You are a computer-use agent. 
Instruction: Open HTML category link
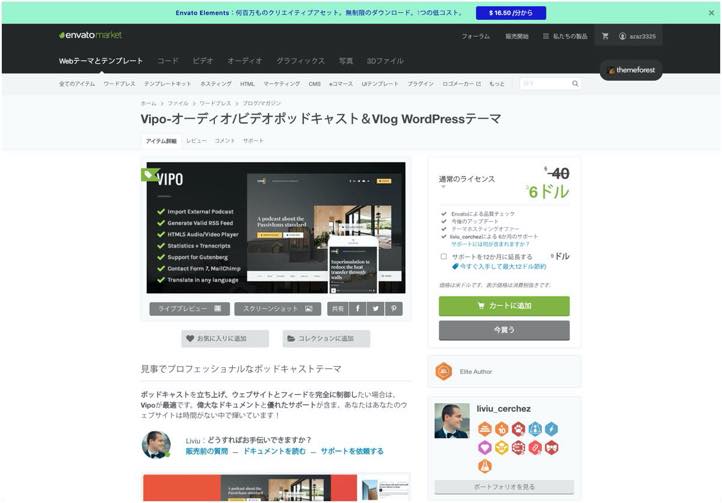coord(247,84)
